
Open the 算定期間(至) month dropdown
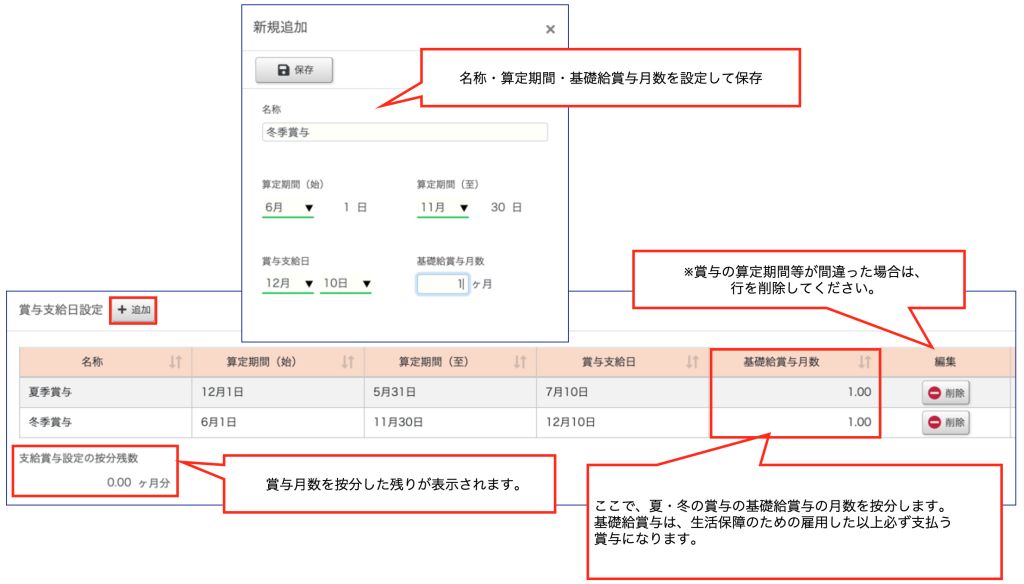[443, 208]
